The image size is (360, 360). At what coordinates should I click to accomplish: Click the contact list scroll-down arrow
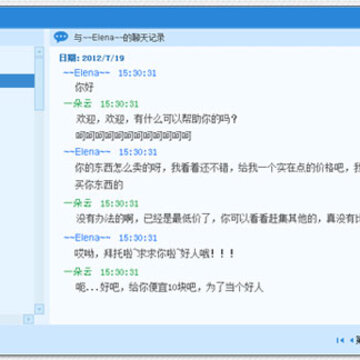[x=39, y=309]
